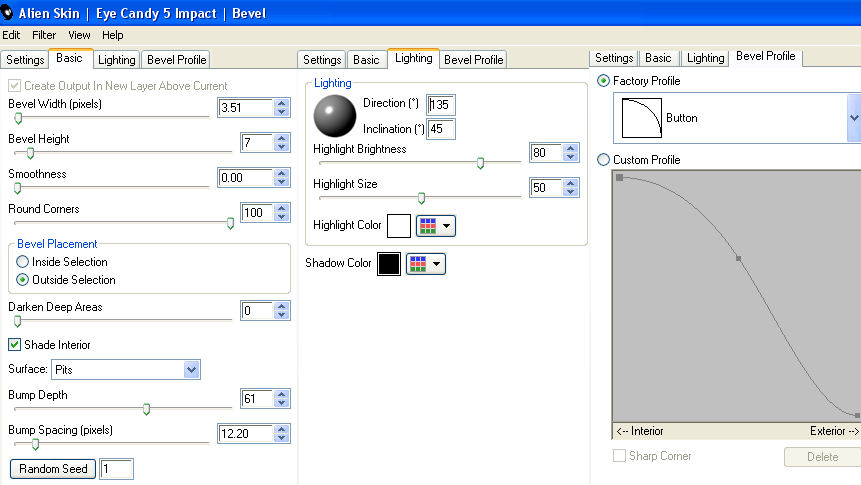Click the Button factory profile thumbnail
Screen dimensions: 861x485
click(641, 118)
